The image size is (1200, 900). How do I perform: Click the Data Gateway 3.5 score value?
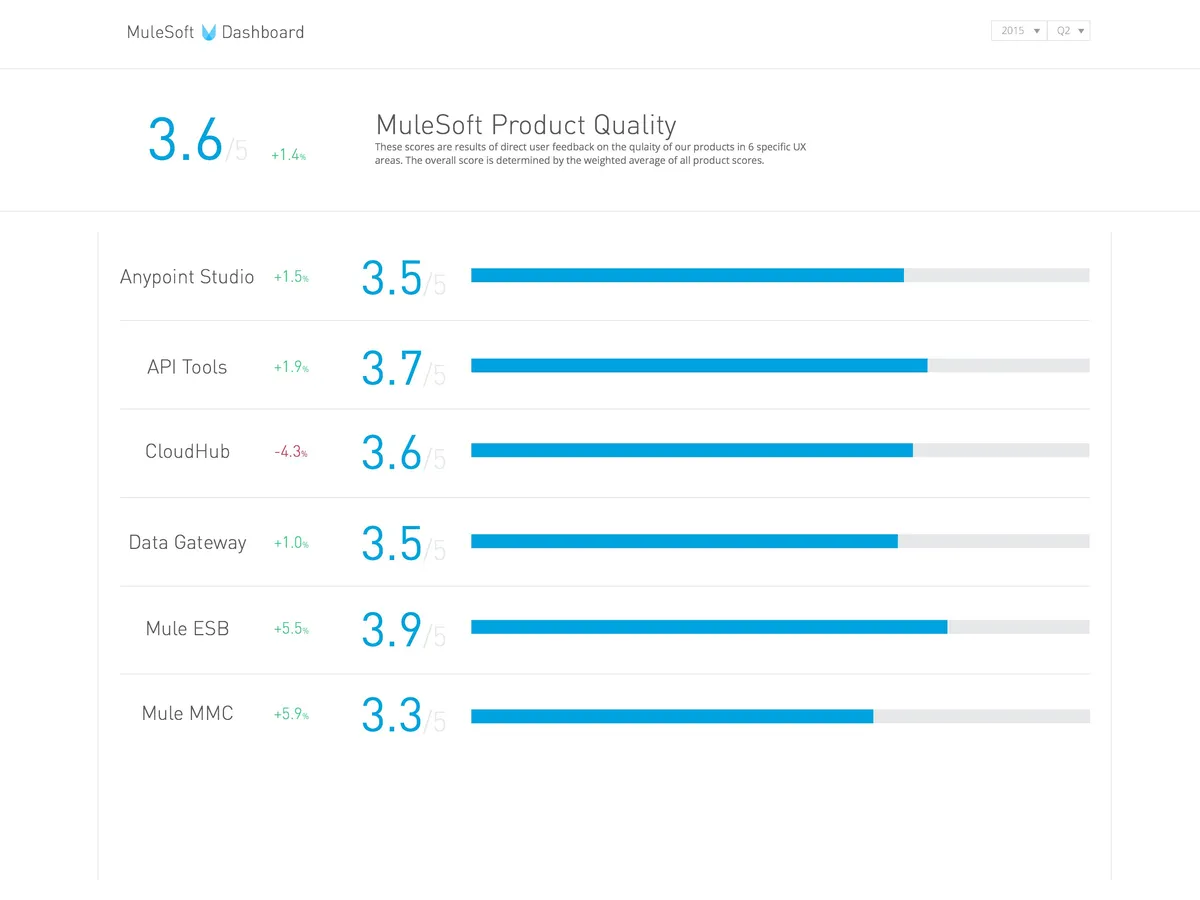point(392,544)
